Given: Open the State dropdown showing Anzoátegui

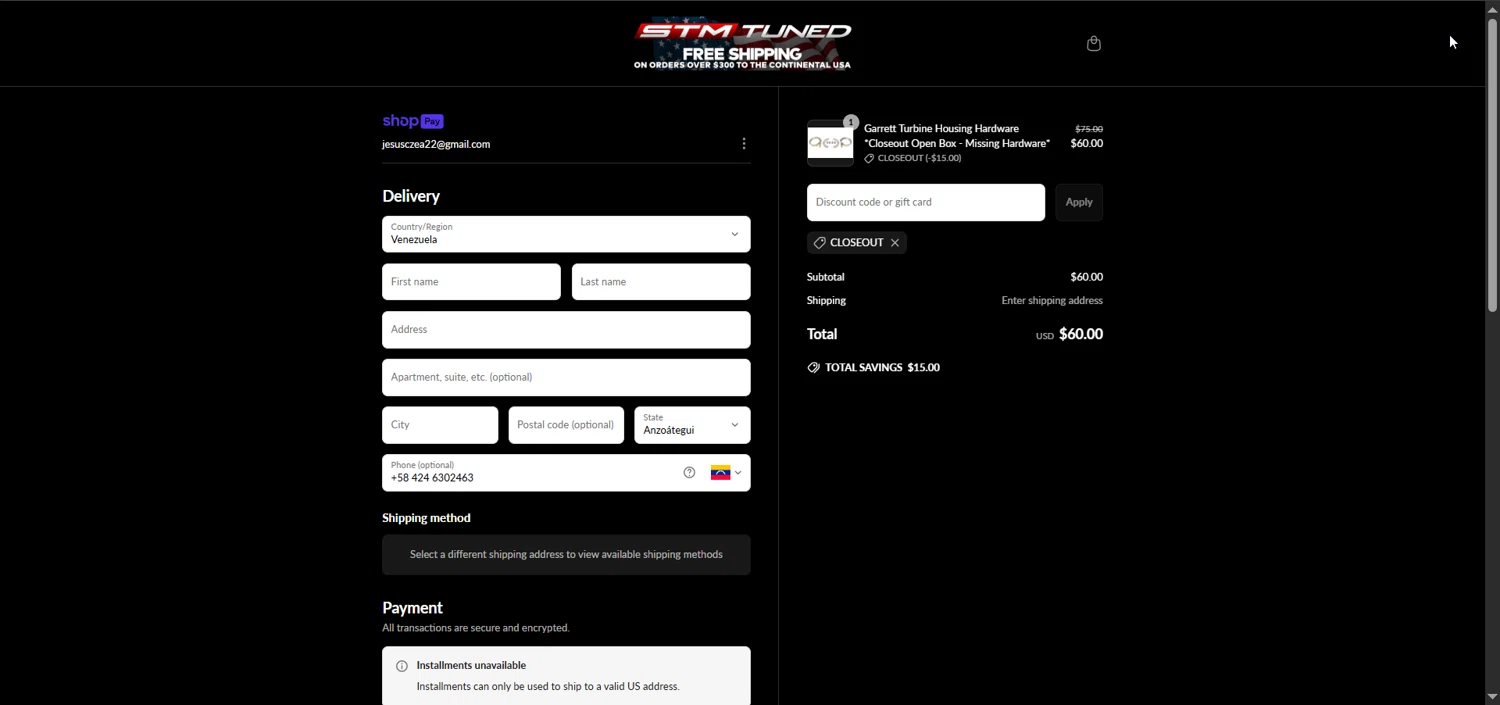Looking at the screenshot, I should click(692, 425).
